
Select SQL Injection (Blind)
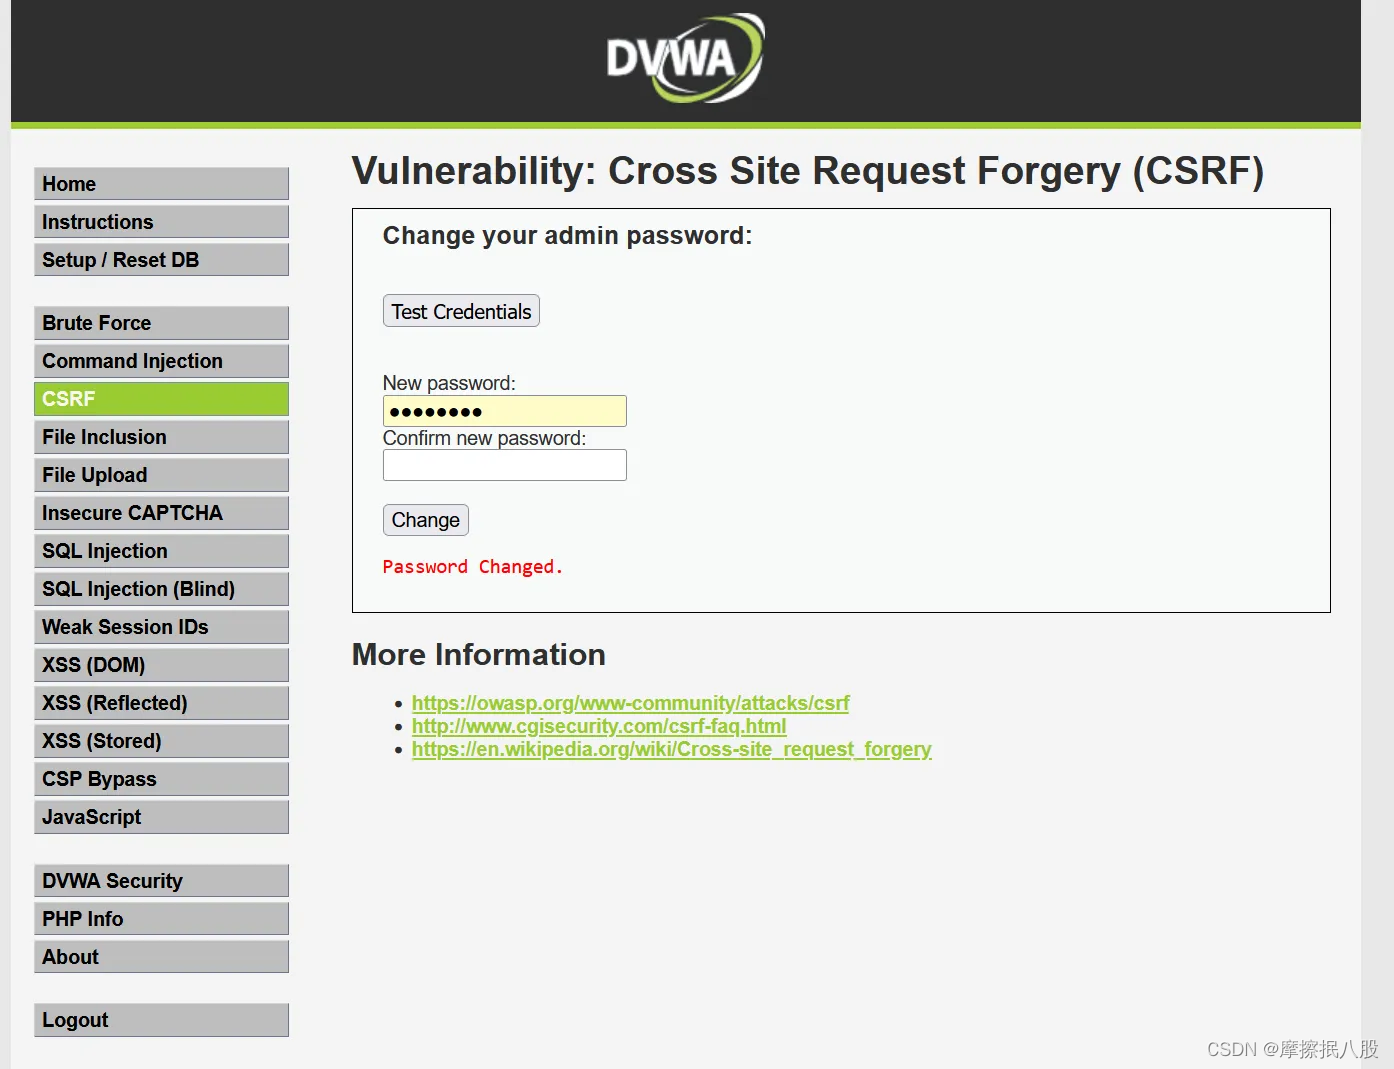click(160, 588)
